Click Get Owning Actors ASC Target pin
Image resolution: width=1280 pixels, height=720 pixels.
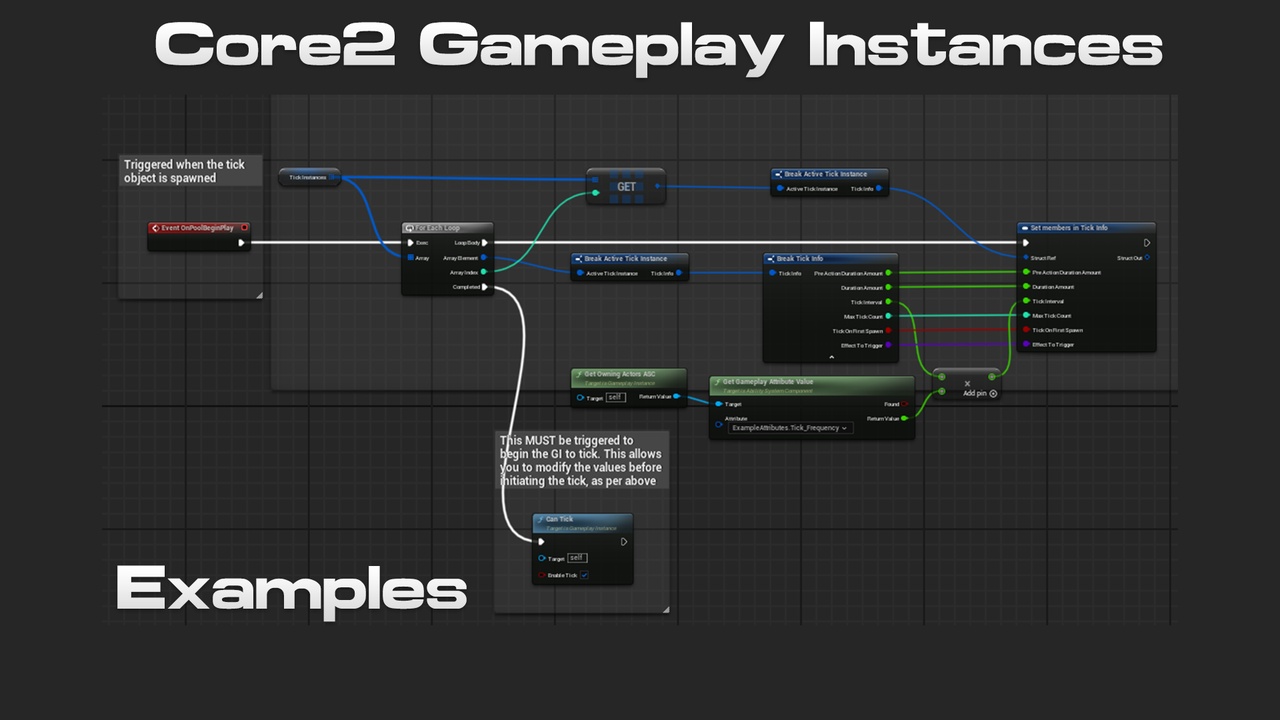tap(580, 397)
